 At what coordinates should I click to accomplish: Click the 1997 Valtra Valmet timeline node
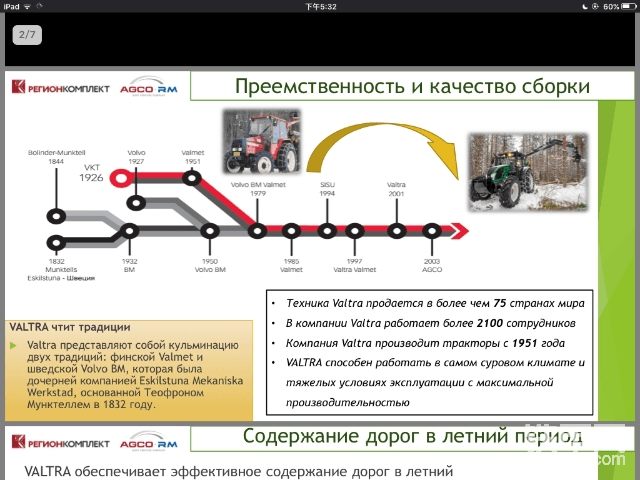click(354, 231)
